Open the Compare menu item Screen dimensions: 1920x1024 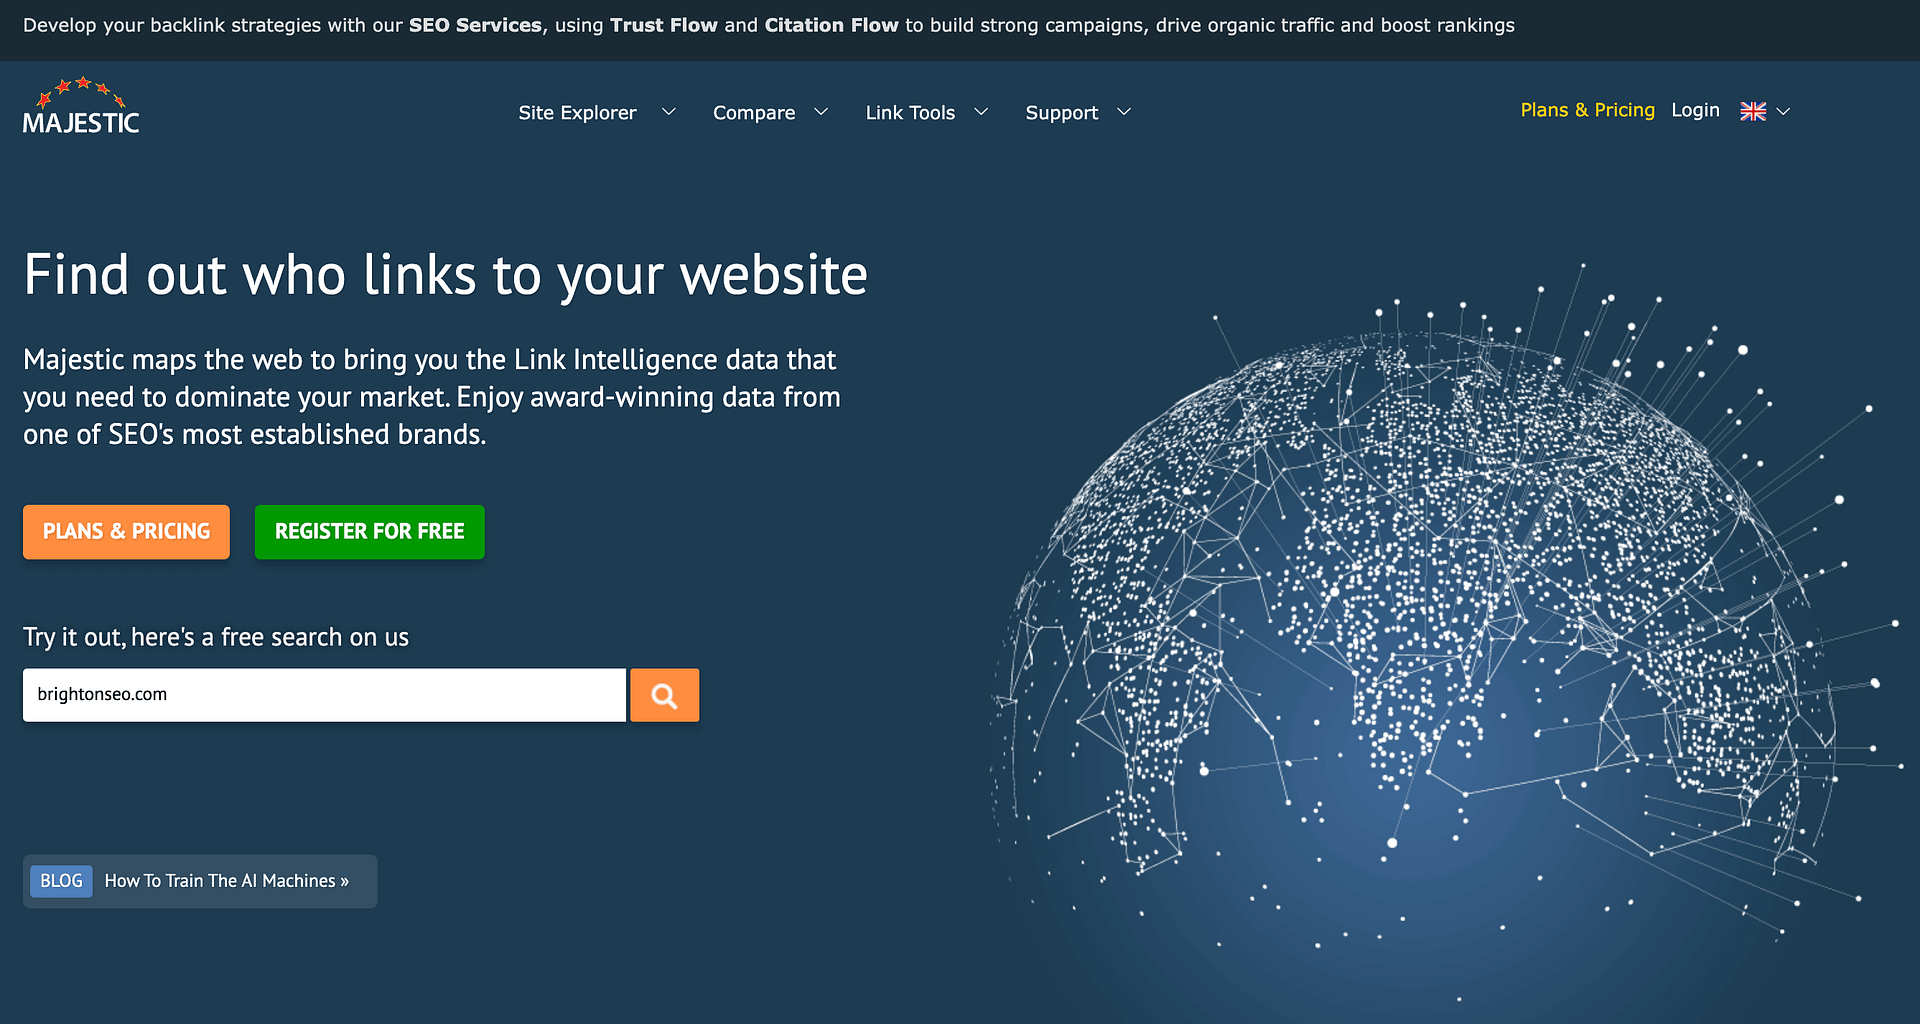754,113
